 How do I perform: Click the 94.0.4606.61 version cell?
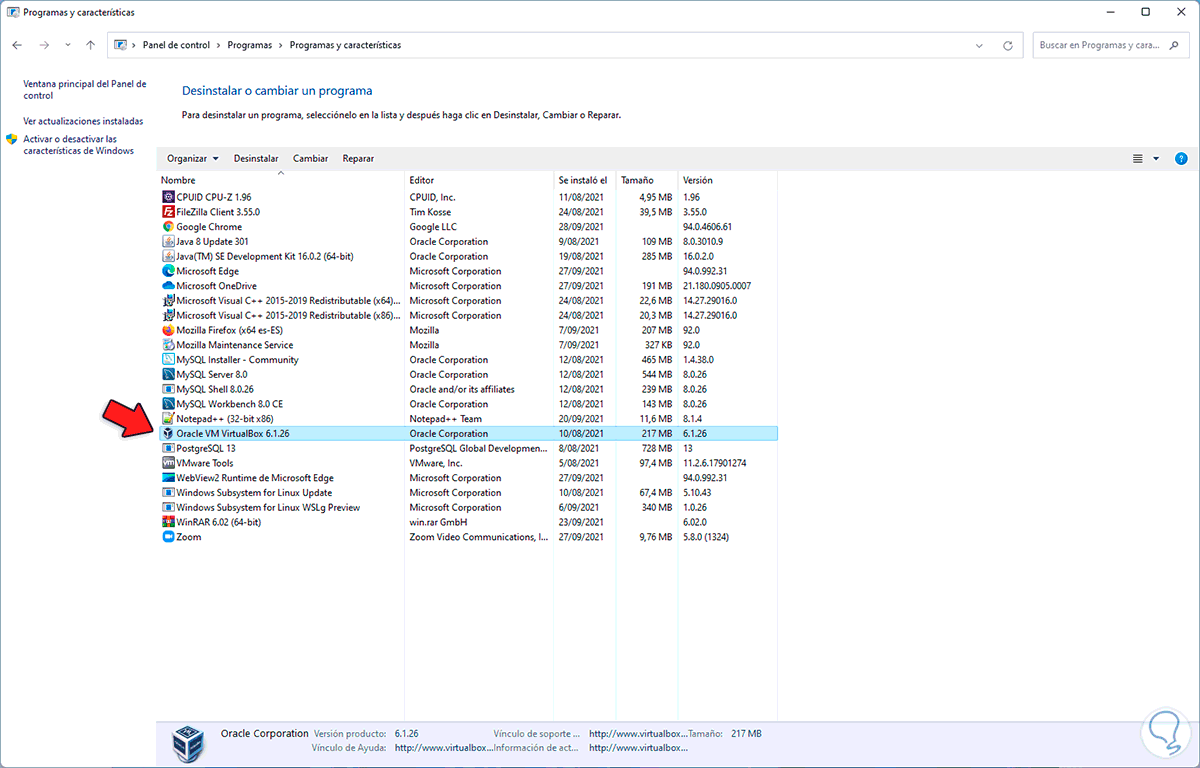point(708,227)
